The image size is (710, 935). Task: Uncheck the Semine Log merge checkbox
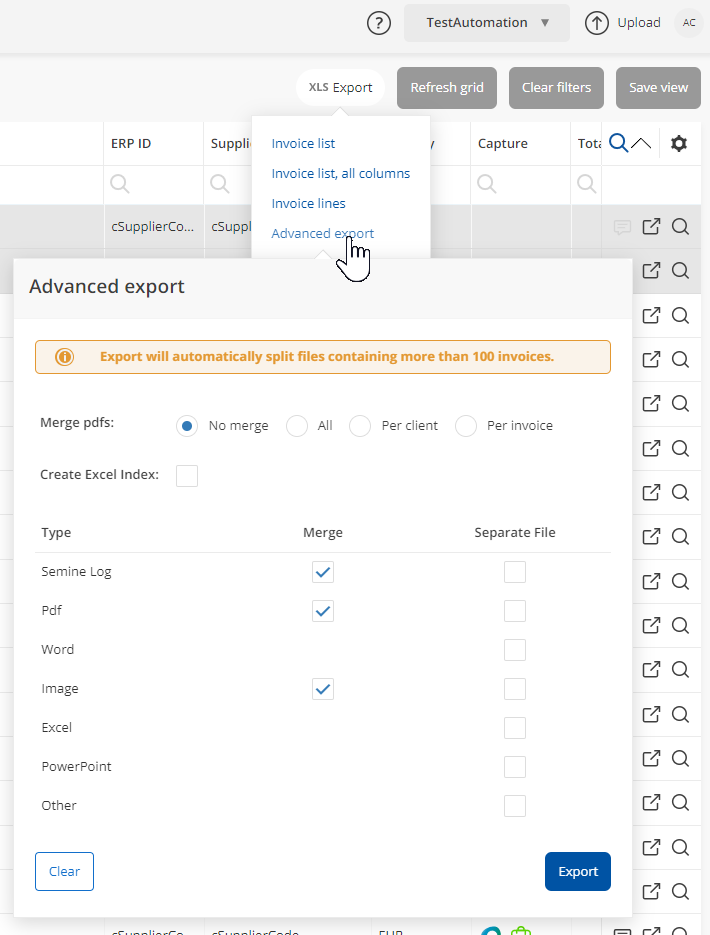[x=323, y=572]
